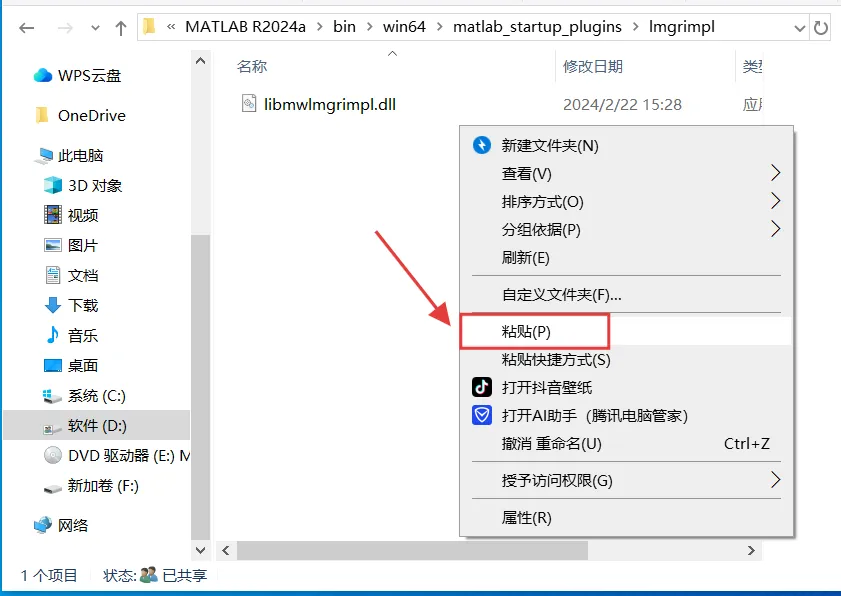Click the 视频 film icon

coord(53,215)
